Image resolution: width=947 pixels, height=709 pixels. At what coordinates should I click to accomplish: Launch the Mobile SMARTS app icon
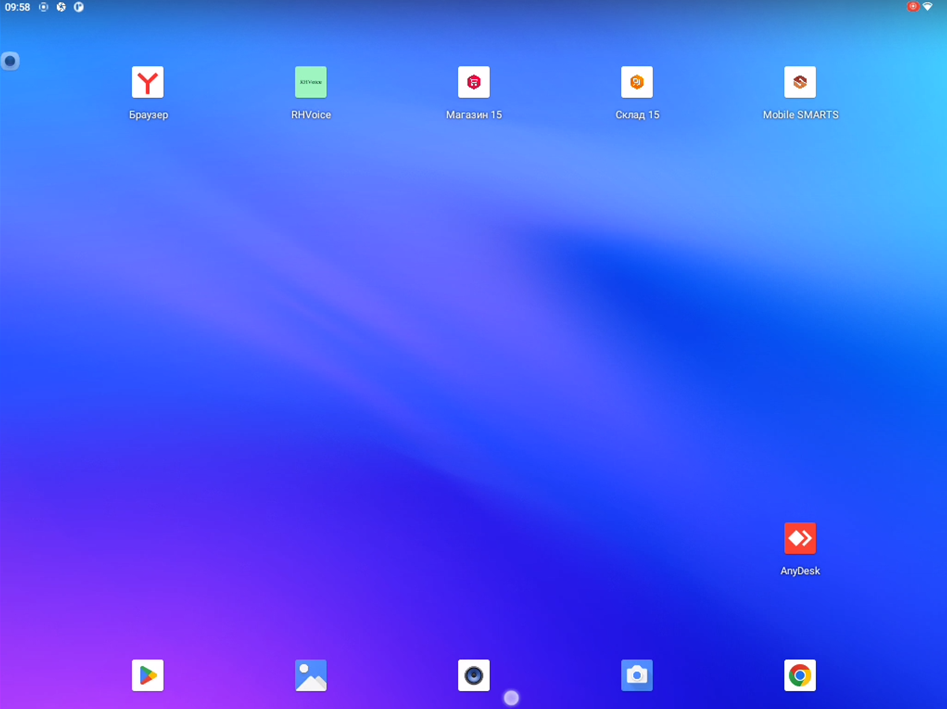click(x=800, y=83)
